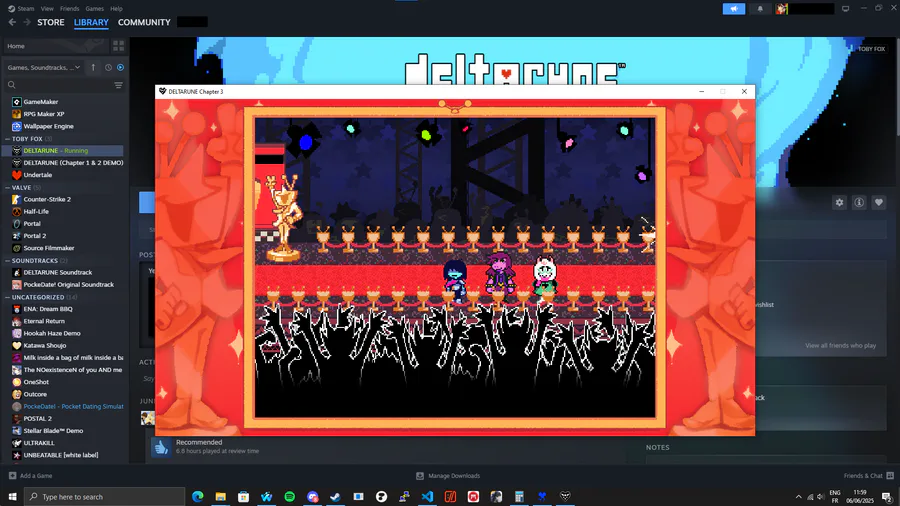Click View all friends who play
This screenshot has height=506, width=900.
(840, 345)
